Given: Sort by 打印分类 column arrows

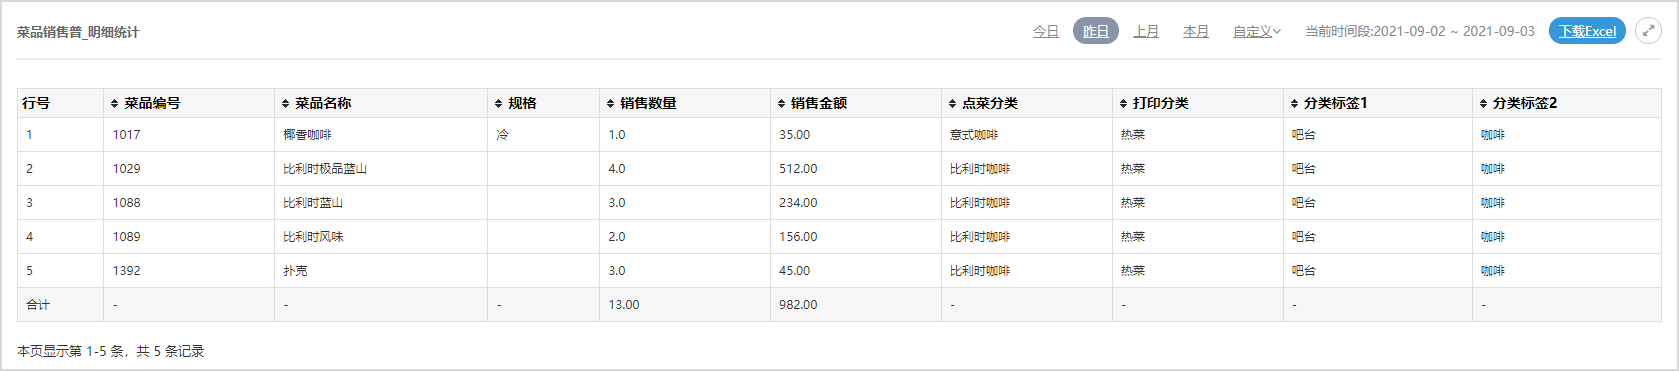Looking at the screenshot, I should point(1124,104).
